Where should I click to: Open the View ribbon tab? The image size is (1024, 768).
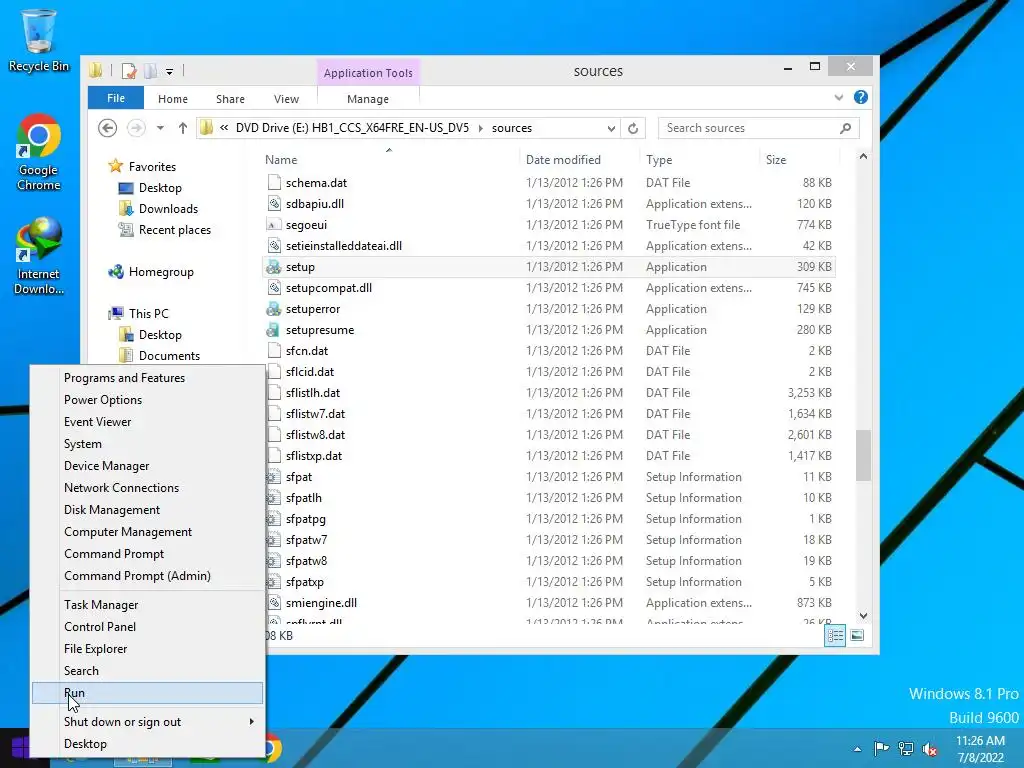pos(286,99)
